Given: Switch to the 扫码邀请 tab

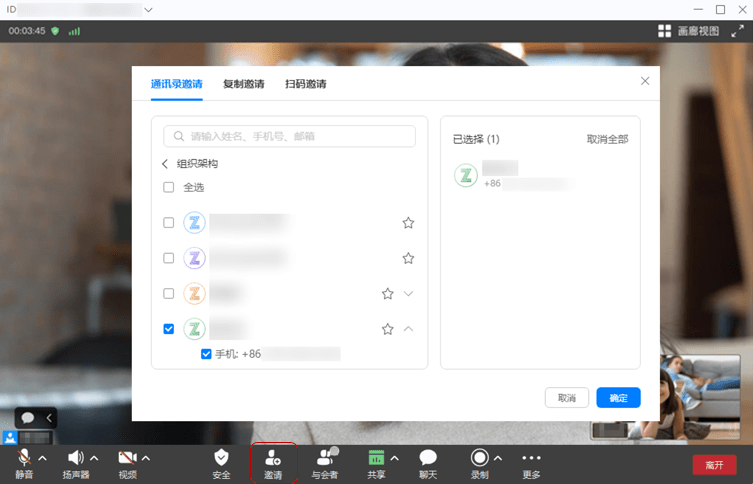Looking at the screenshot, I should (305, 84).
